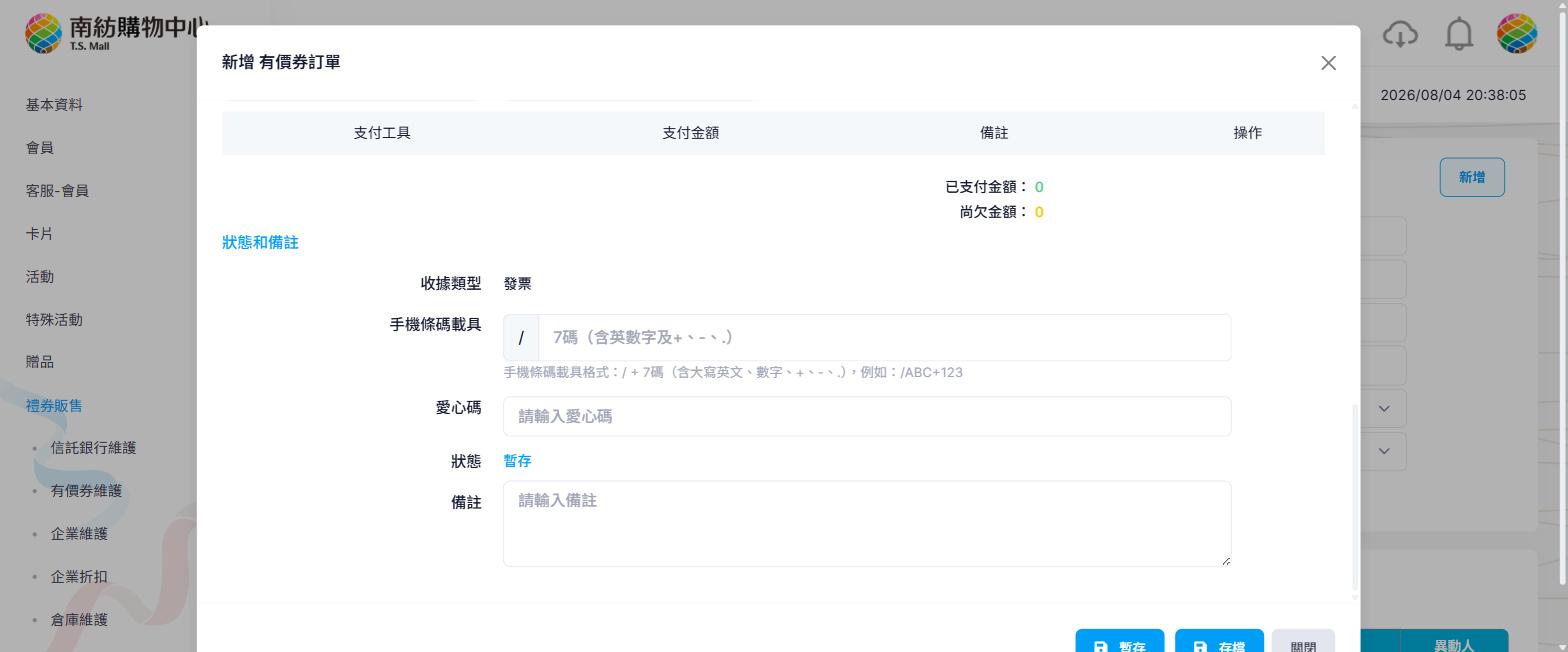
Task: Open 贈品 sidebar menu
Action: (40, 362)
